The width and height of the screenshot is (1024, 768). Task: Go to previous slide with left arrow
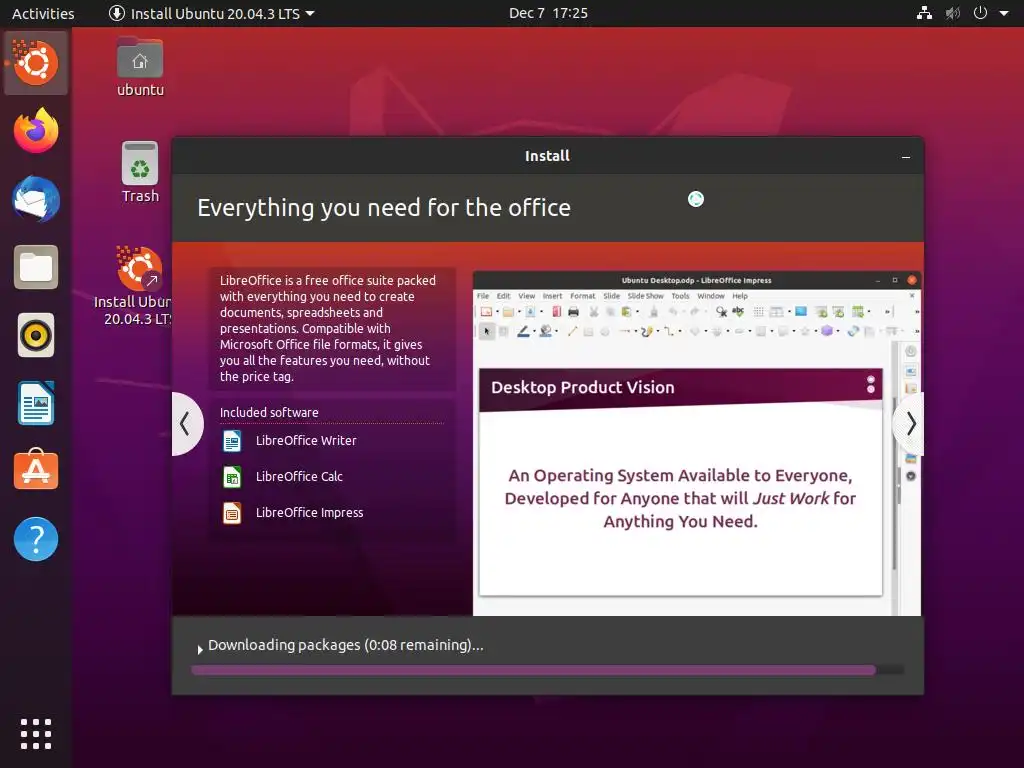pyautogui.click(x=187, y=424)
